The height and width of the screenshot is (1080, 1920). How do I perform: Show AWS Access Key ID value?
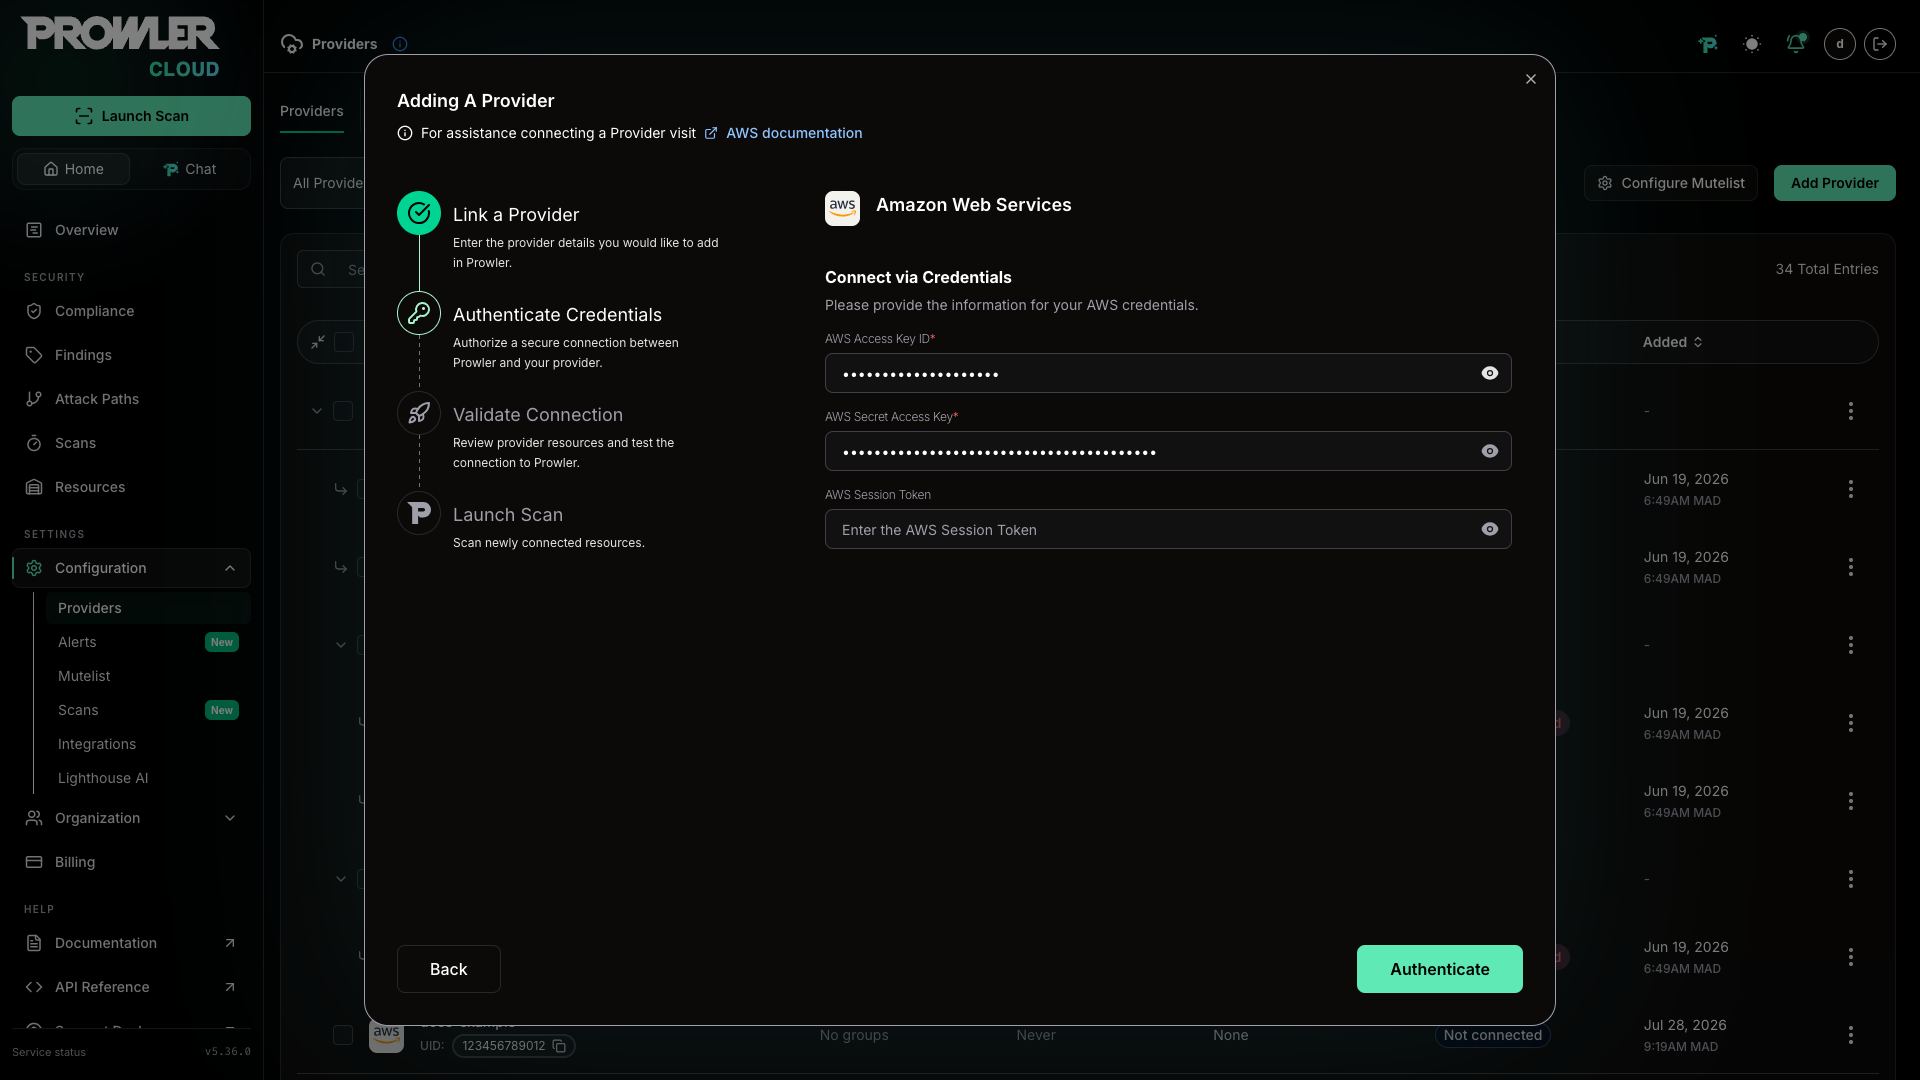[x=1490, y=373]
